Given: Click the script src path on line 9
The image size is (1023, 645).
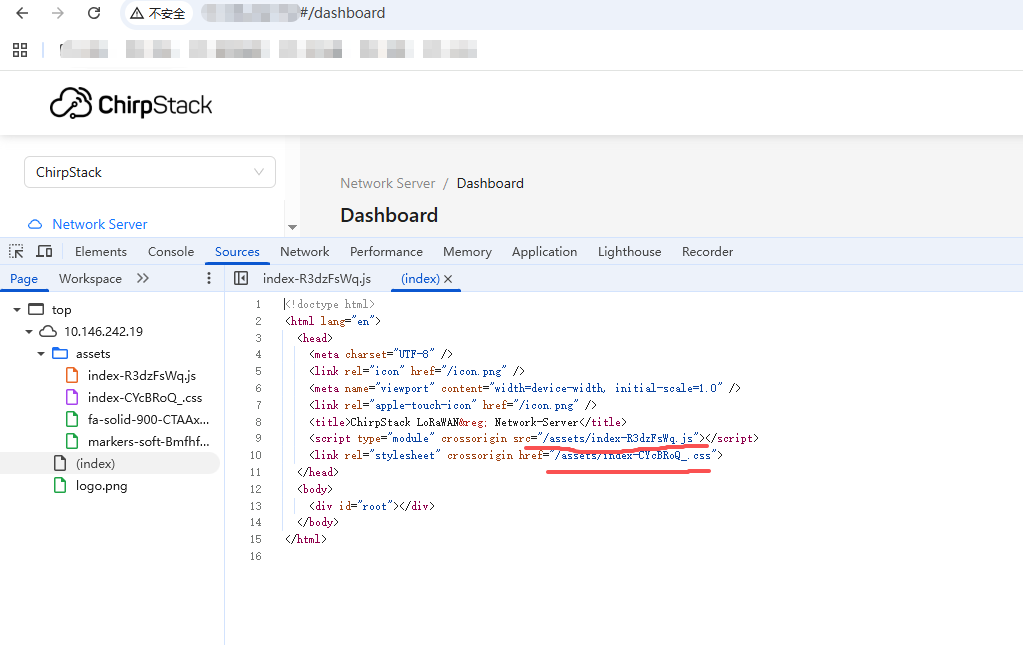Looking at the screenshot, I should (620, 438).
